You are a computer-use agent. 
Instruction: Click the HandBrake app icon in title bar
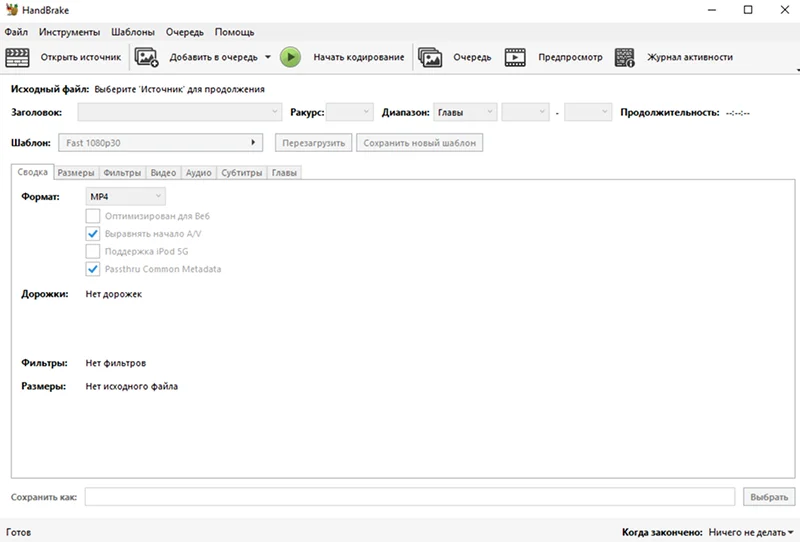pos(11,10)
